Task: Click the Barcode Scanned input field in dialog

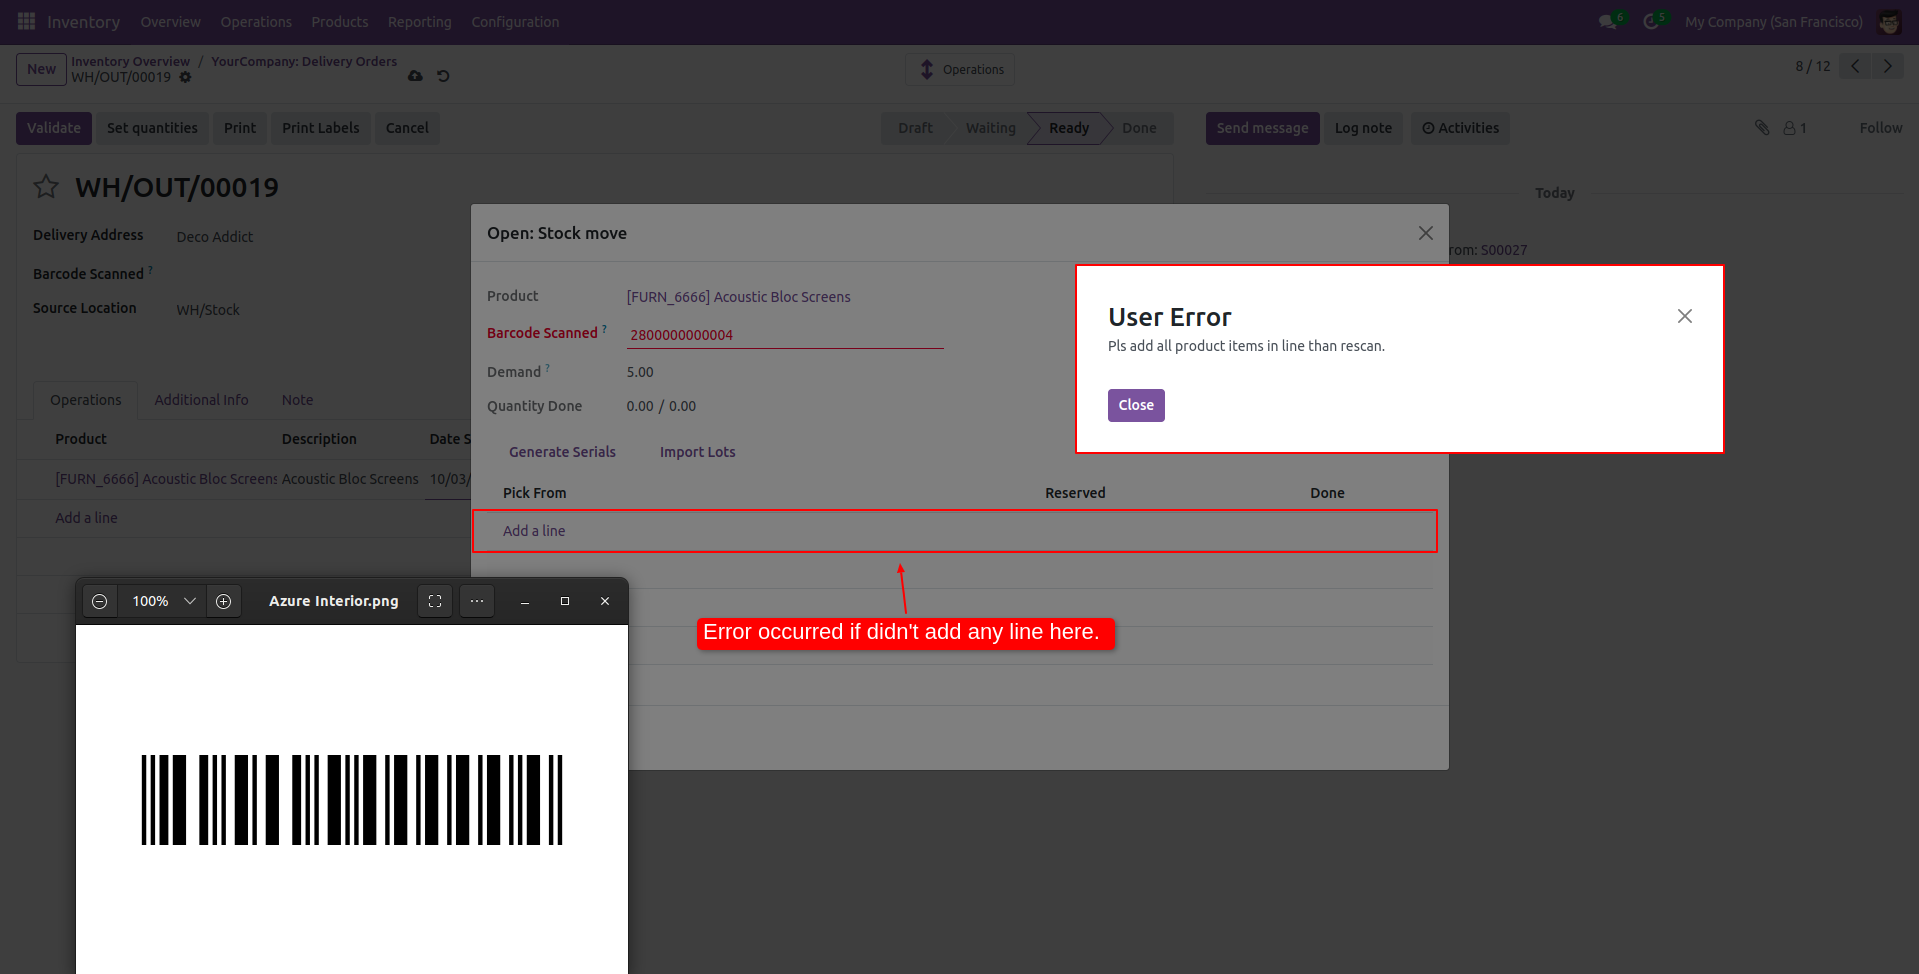Action: (785, 335)
